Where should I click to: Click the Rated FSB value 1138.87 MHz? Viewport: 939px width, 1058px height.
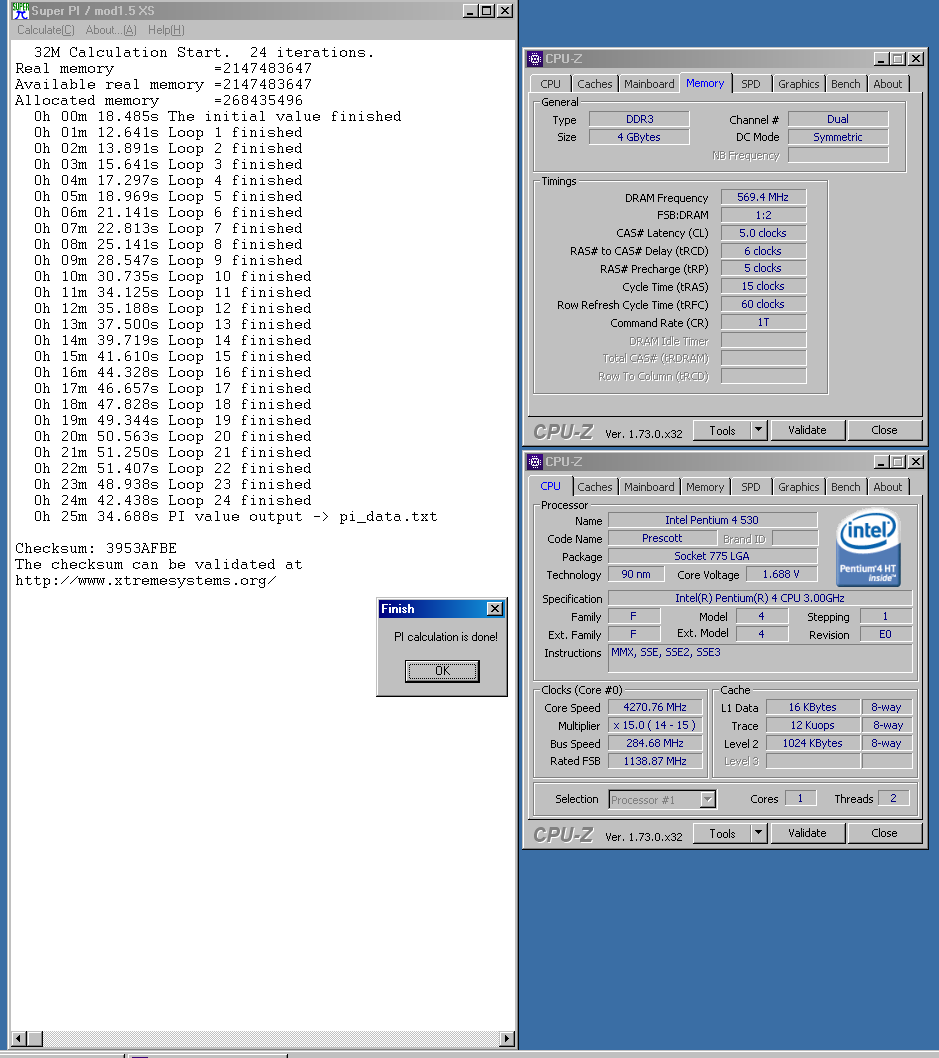(655, 761)
